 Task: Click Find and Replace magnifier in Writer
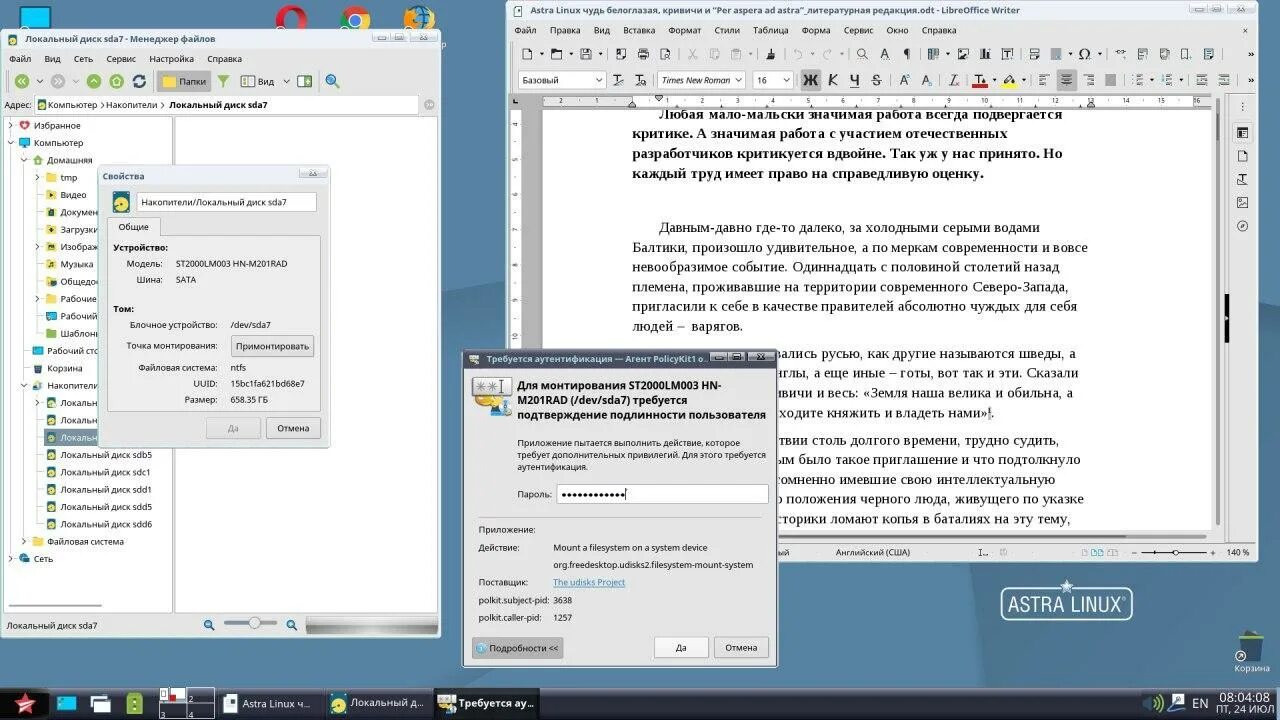pyautogui.click(x=863, y=54)
